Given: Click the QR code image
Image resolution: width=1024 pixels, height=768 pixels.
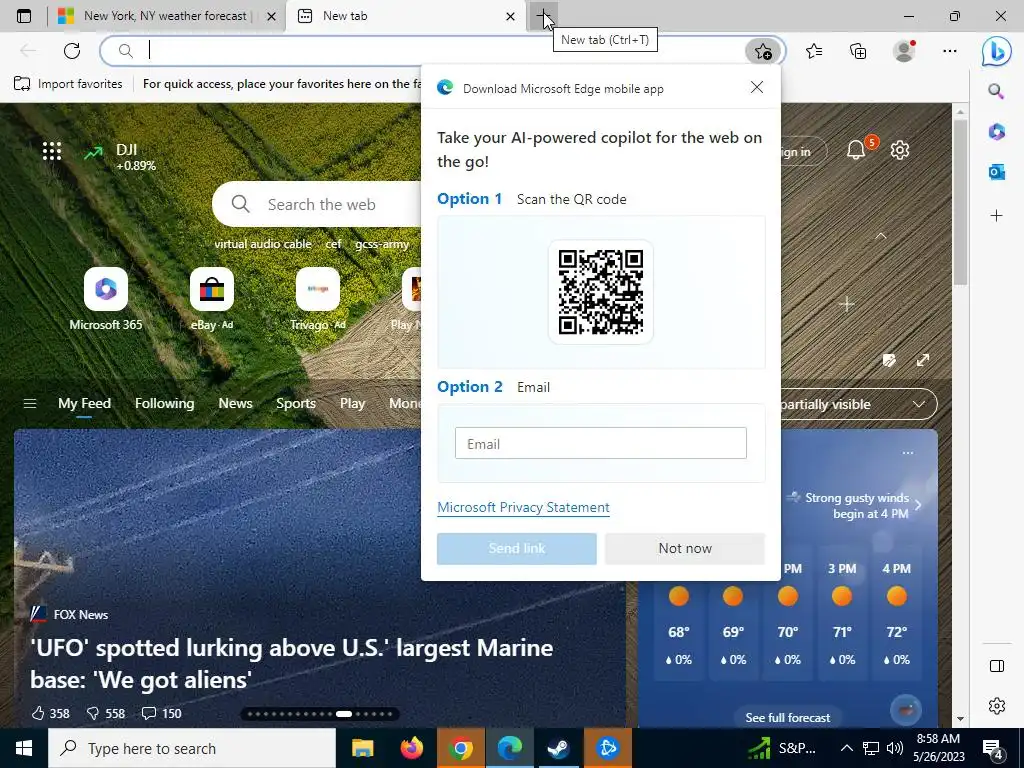Looking at the screenshot, I should click(x=601, y=292).
